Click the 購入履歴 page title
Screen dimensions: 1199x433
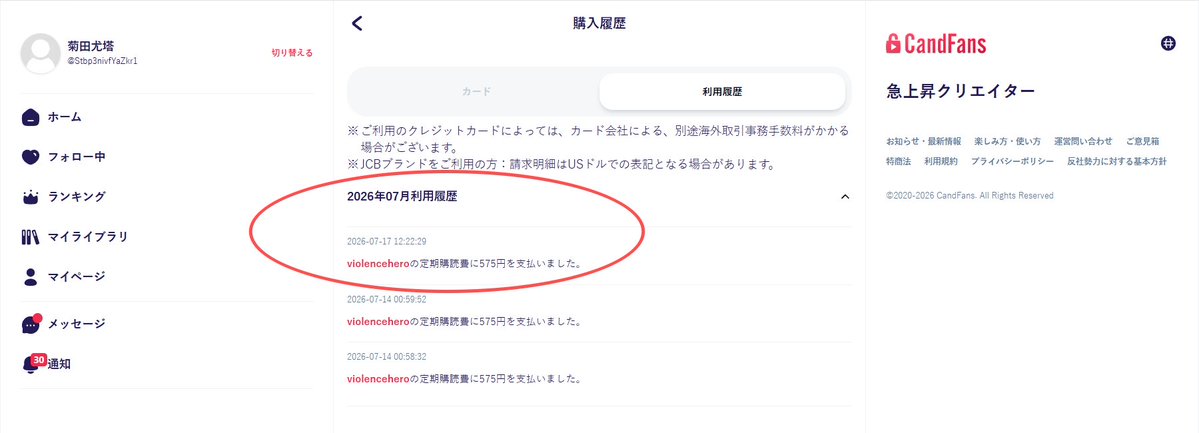(x=600, y=24)
